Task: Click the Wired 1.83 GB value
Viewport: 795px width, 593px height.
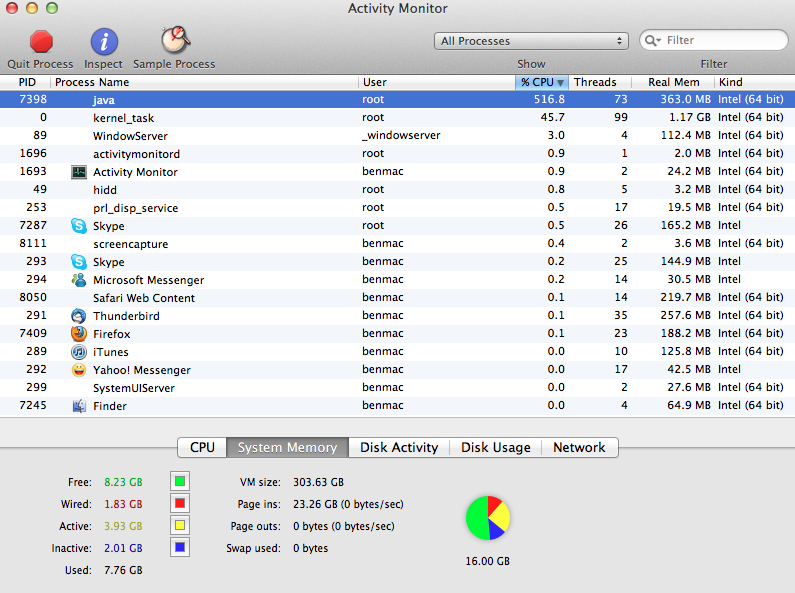Action: point(123,504)
